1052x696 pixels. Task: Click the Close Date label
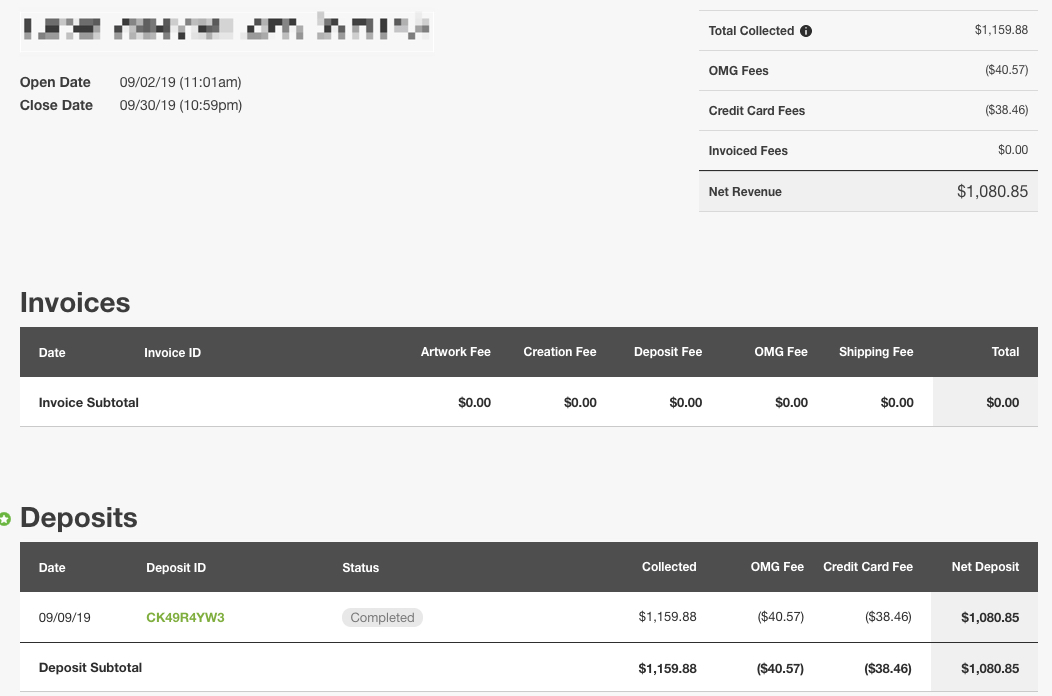tap(56, 105)
